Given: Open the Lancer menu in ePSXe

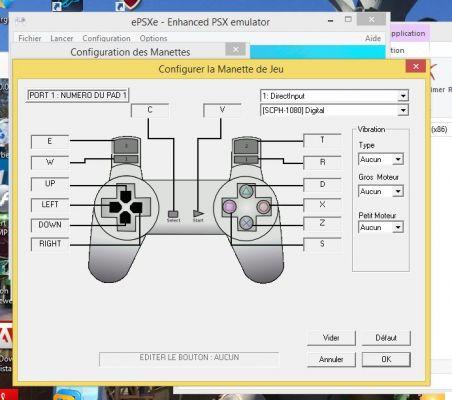Looking at the screenshot, I should 62,39.
